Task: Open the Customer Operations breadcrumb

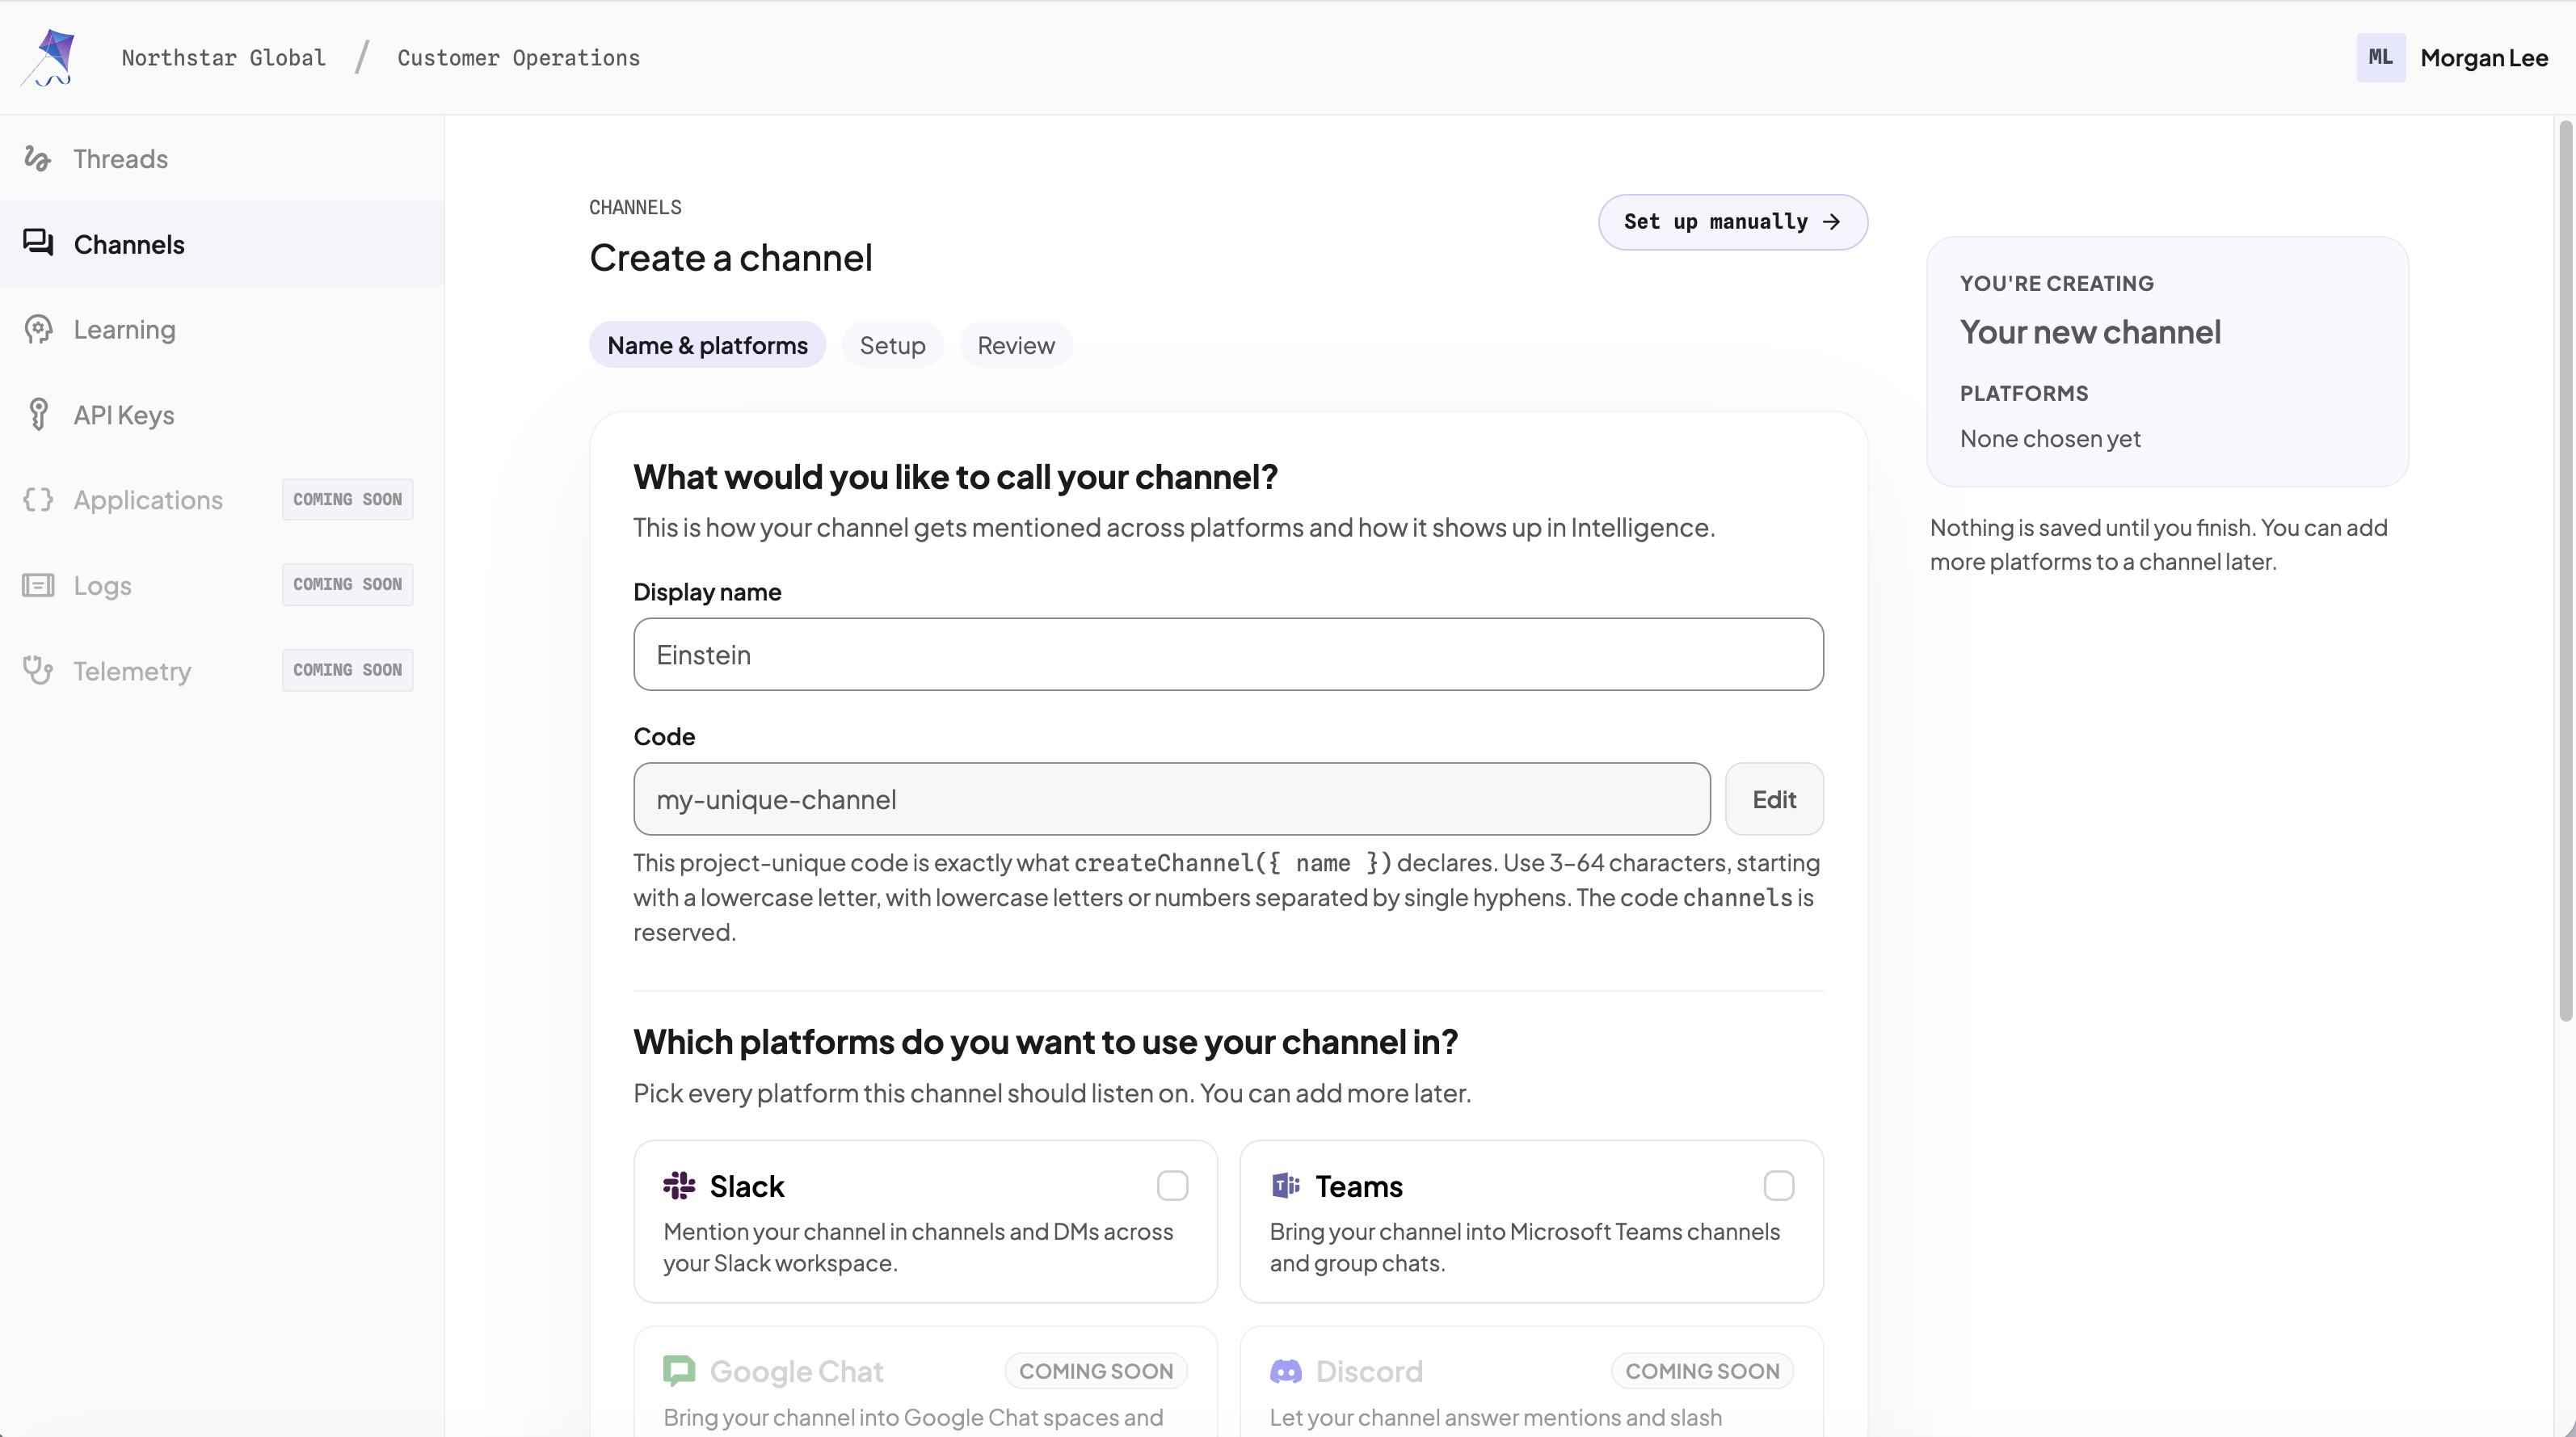Action: tap(519, 58)
